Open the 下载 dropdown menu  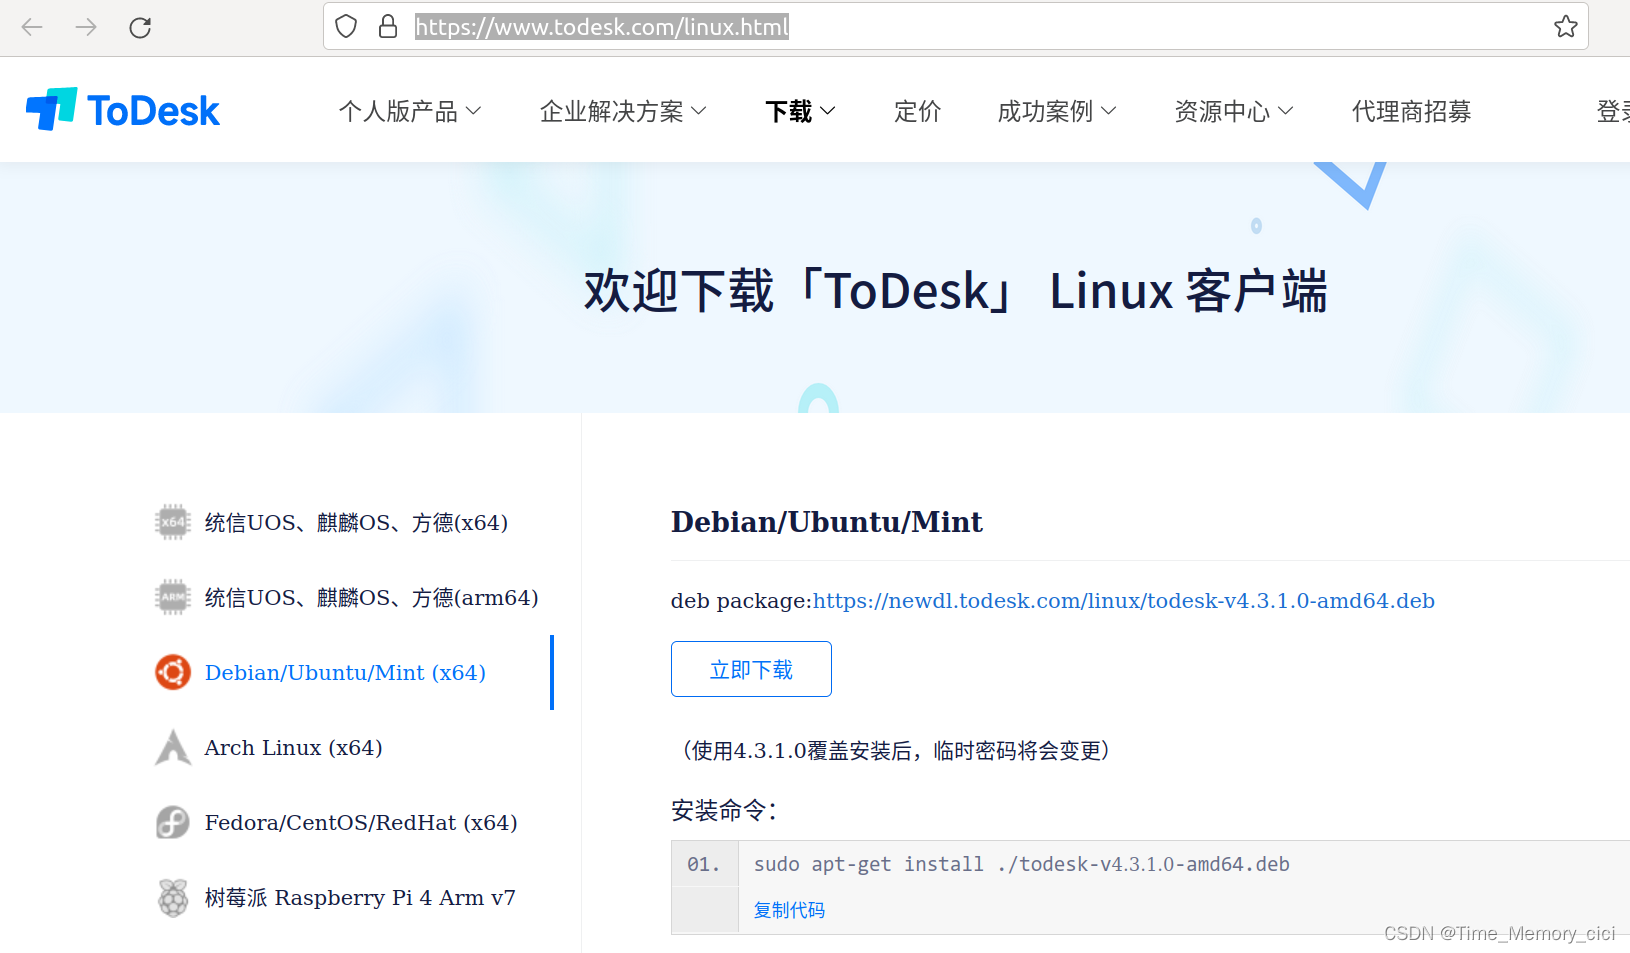800,111
